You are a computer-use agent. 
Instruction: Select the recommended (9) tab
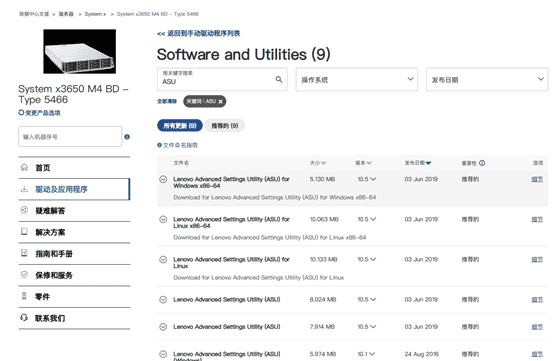coord(225,125)
